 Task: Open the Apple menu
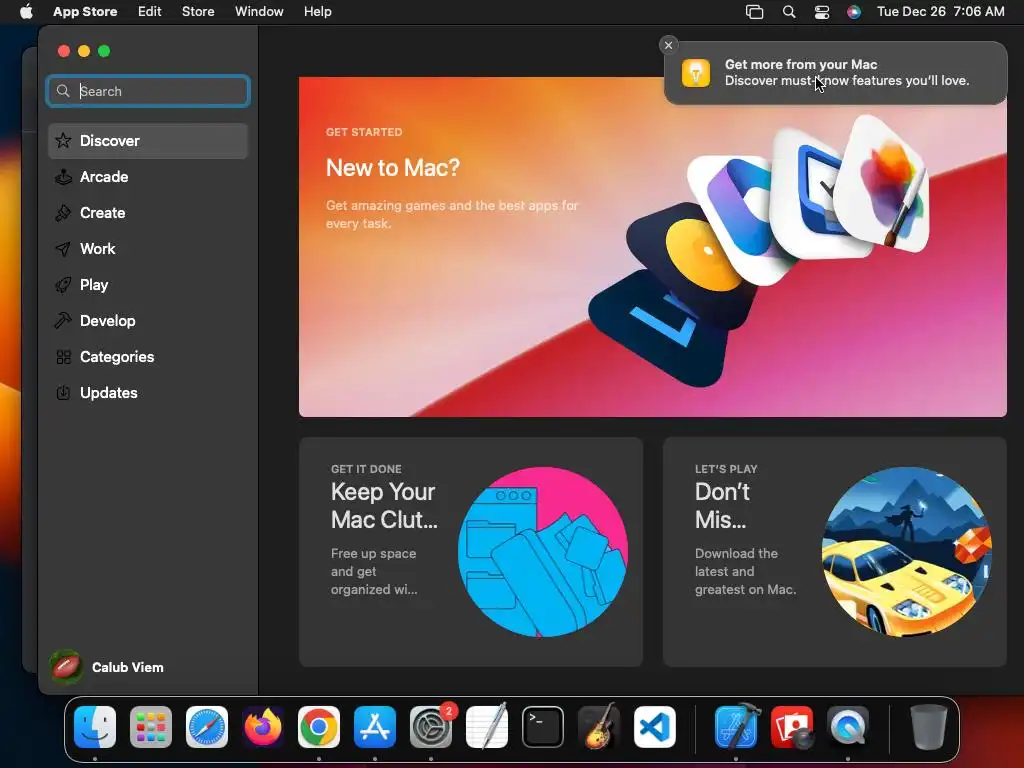(x=26, y=12)
